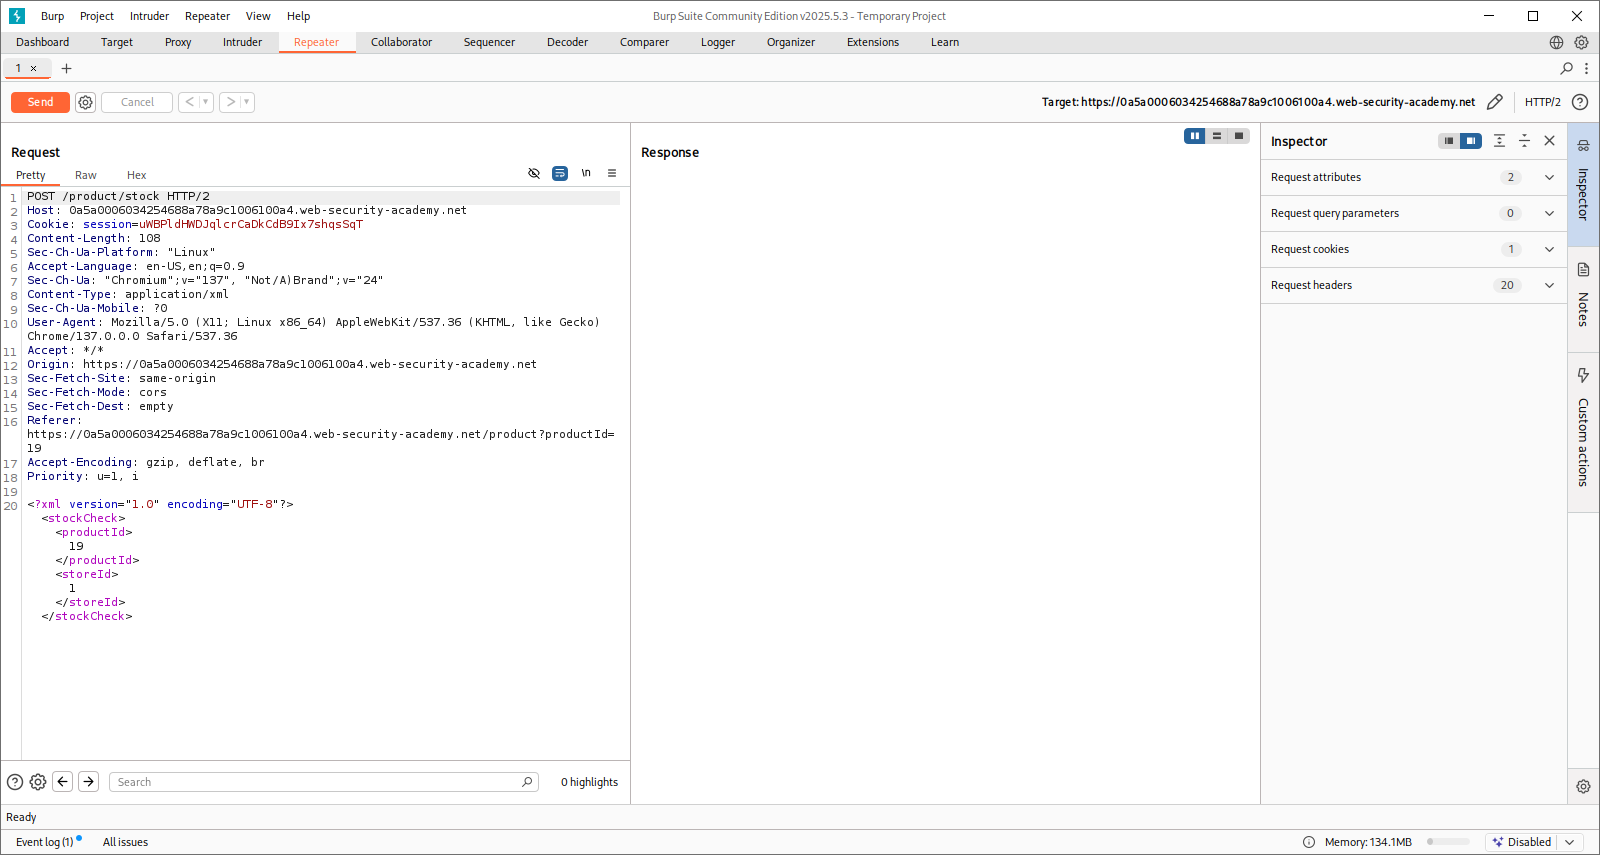Toggle the message wrap icon in Request
This screenshot has width=1600, height=855.
(560, 173)
